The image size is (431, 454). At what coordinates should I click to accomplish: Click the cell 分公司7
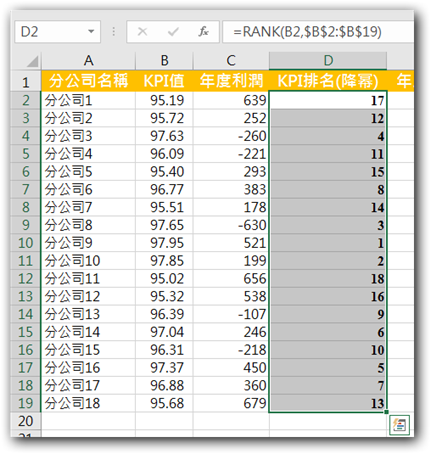88,207
